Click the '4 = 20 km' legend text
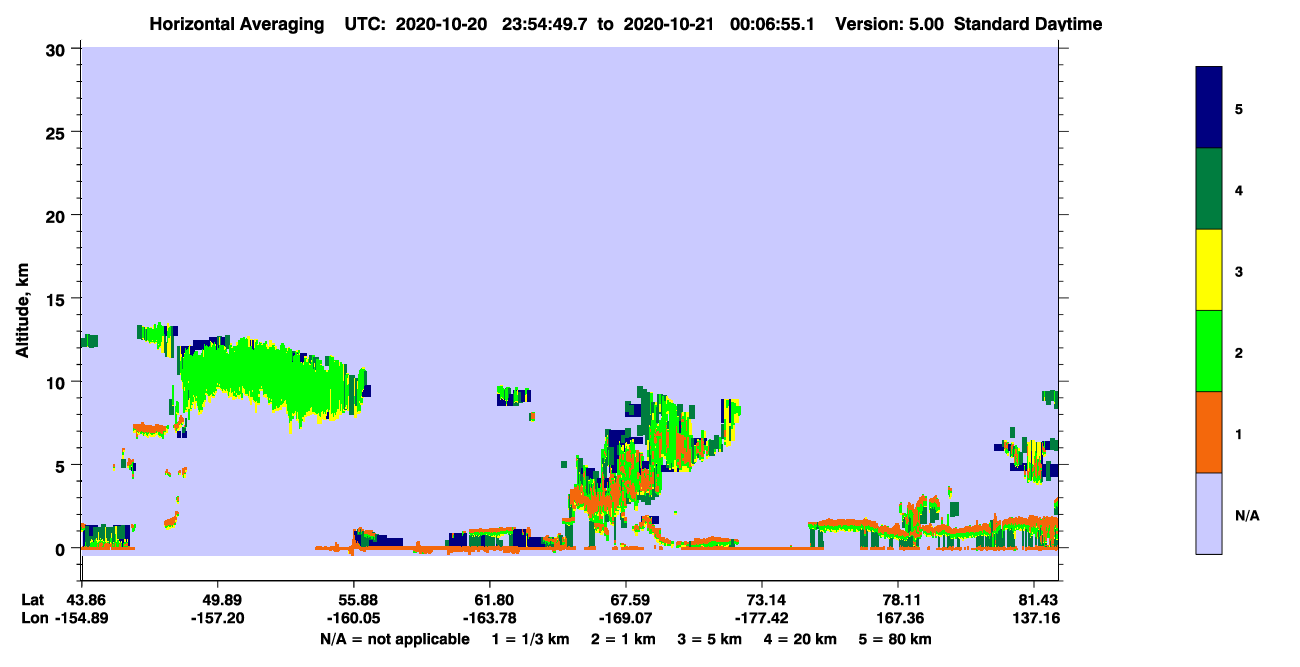1300x667 pixels. [x=799, y=639]
